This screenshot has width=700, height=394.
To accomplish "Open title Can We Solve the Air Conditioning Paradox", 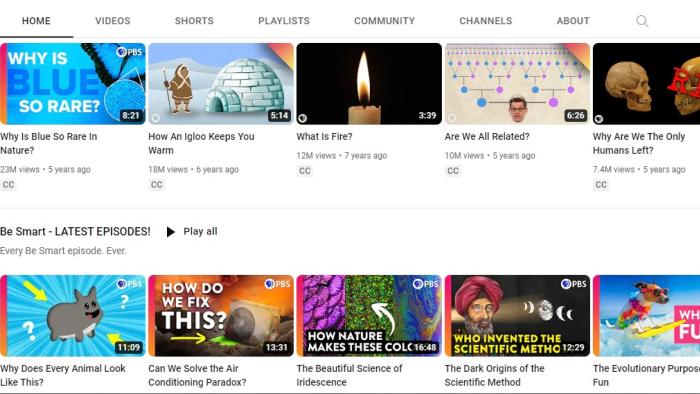I will point(197,375).
